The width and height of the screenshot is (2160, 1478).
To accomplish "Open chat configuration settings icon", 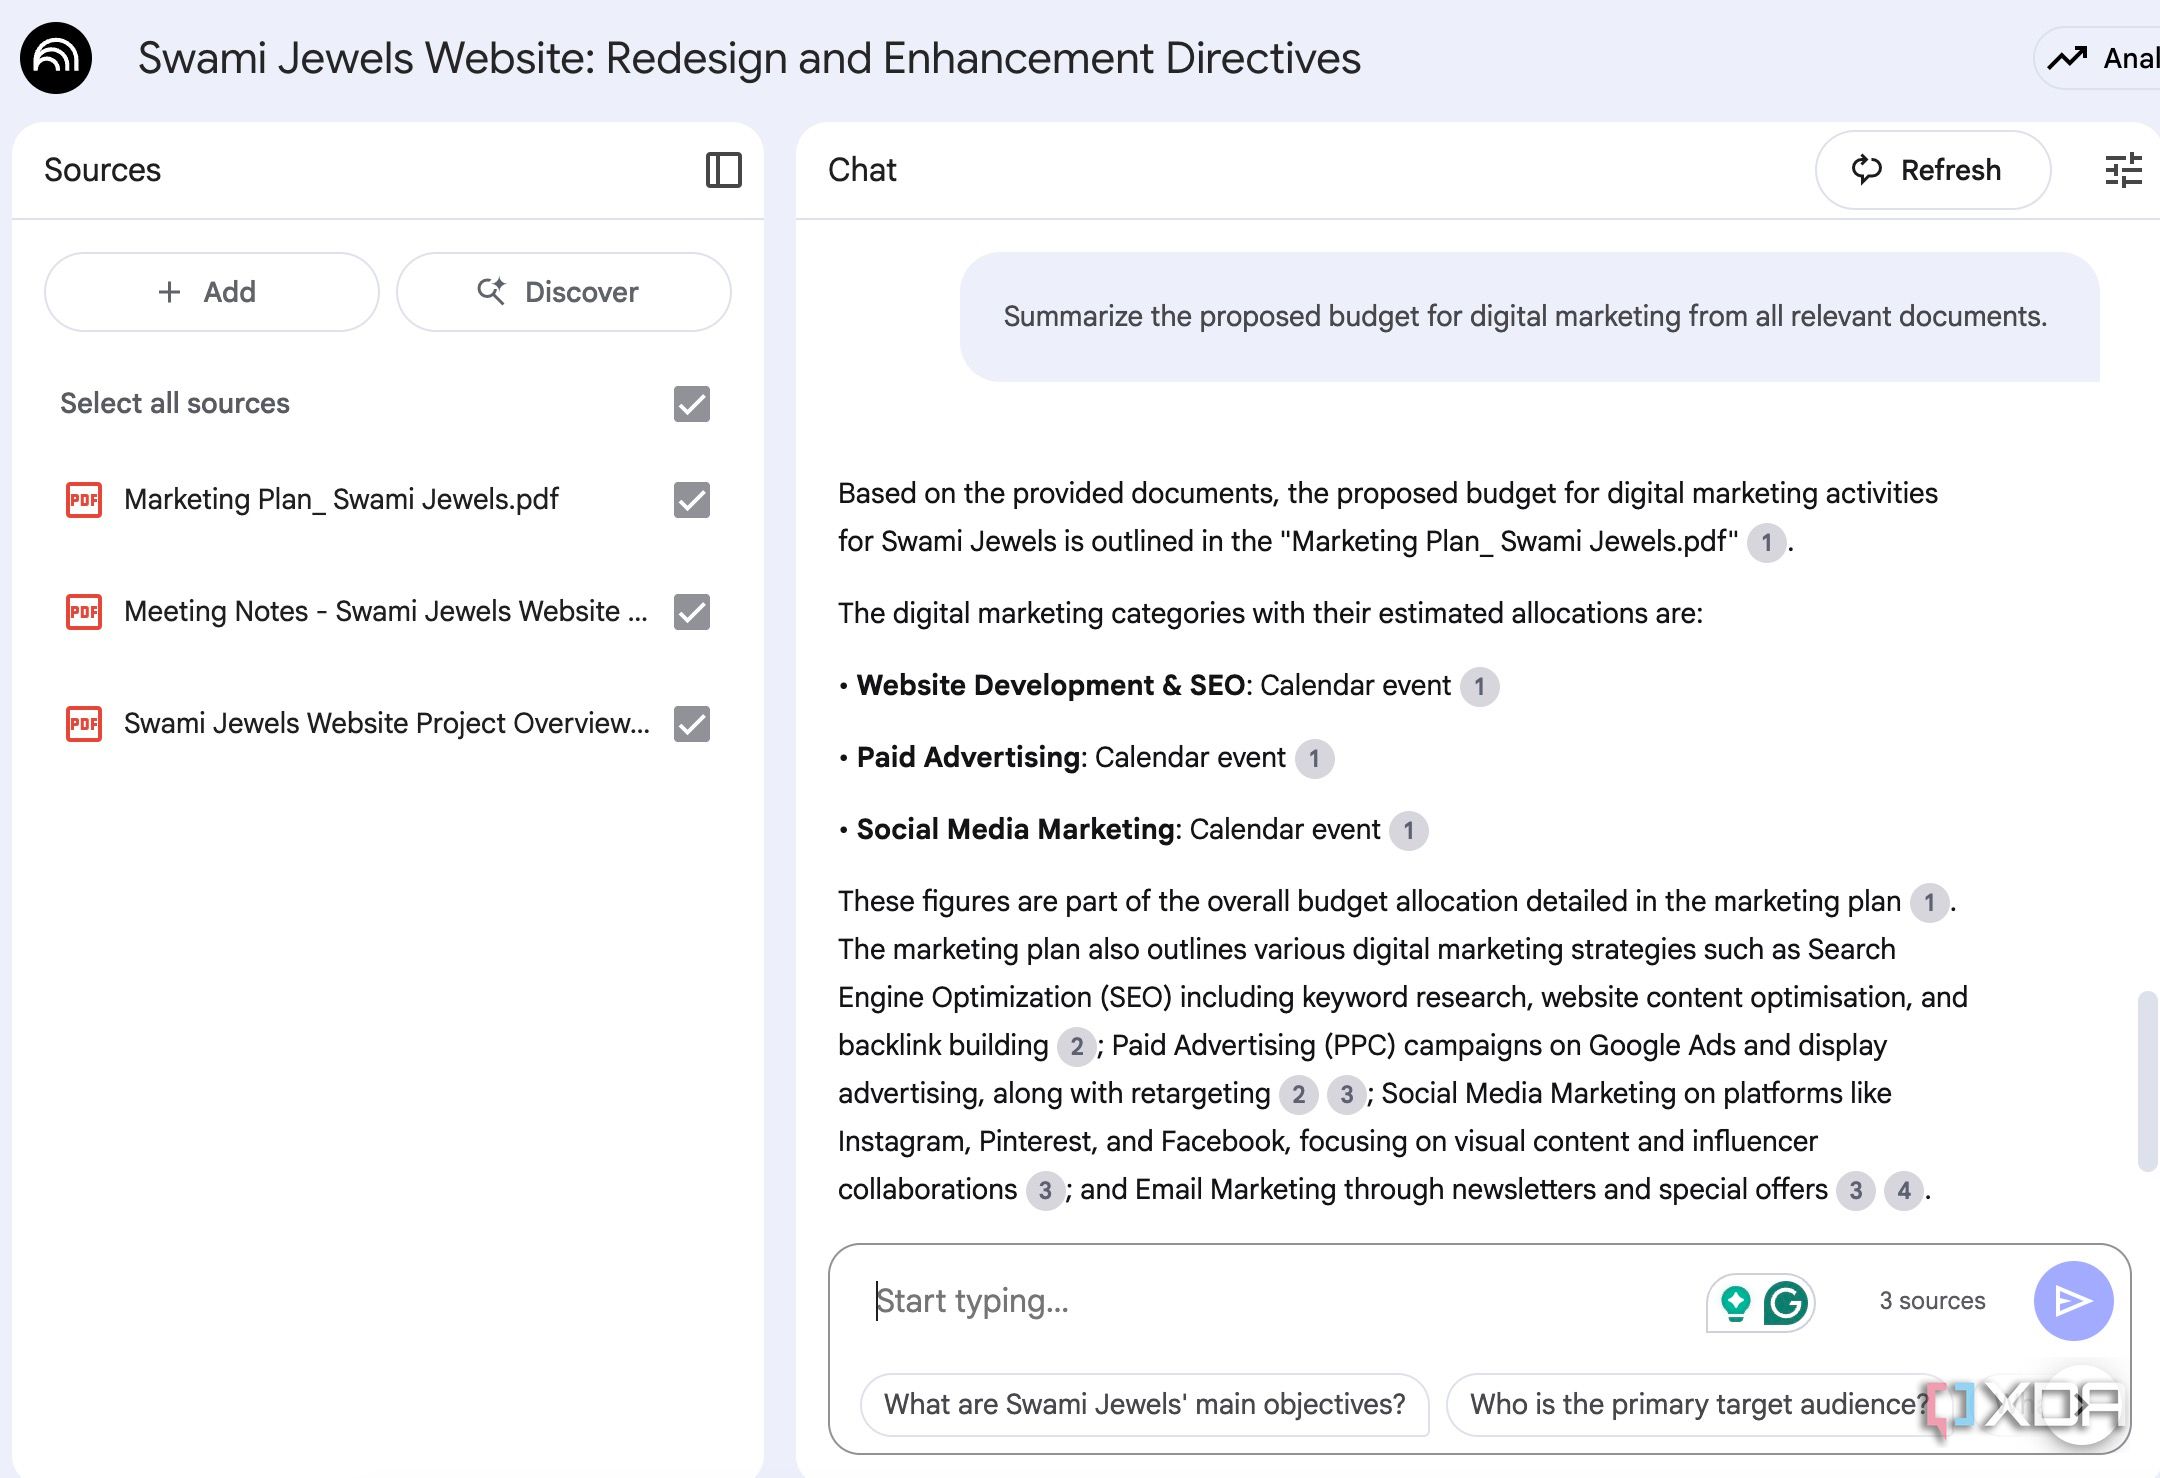I will [2123, 170].
